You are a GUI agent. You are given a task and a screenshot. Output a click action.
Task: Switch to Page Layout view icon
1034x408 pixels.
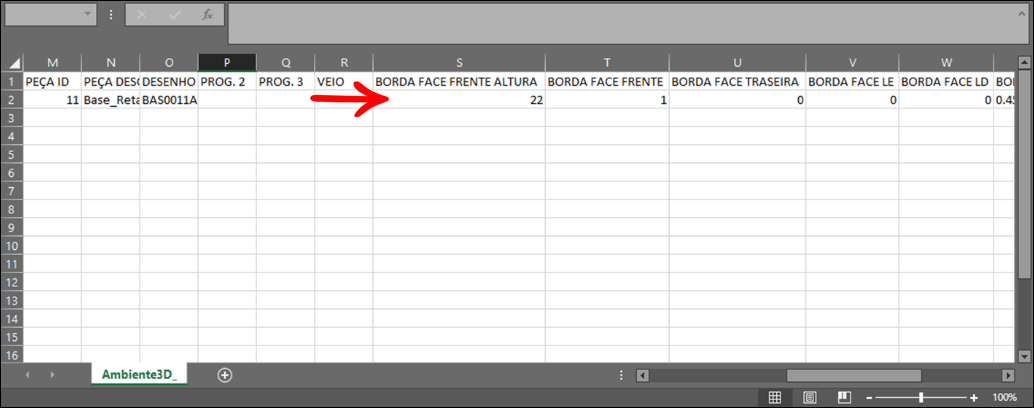(x=810, y=397)
